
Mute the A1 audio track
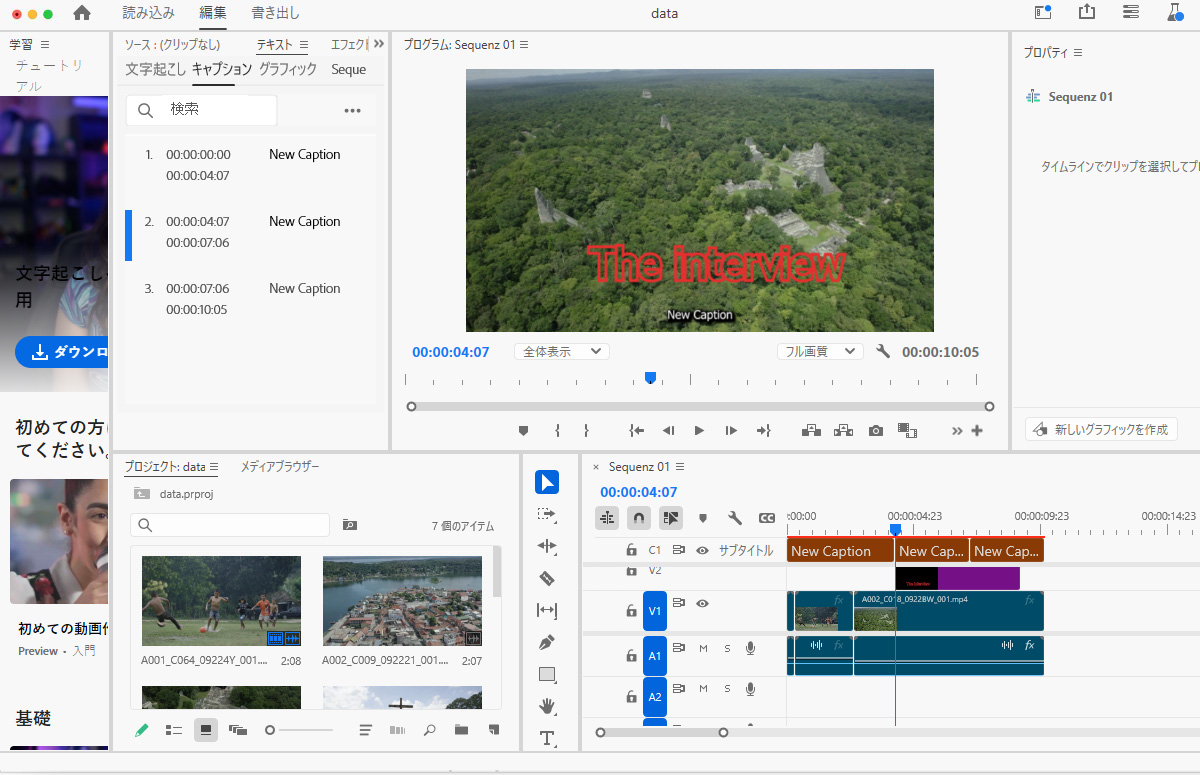click(x=703, y=648)
